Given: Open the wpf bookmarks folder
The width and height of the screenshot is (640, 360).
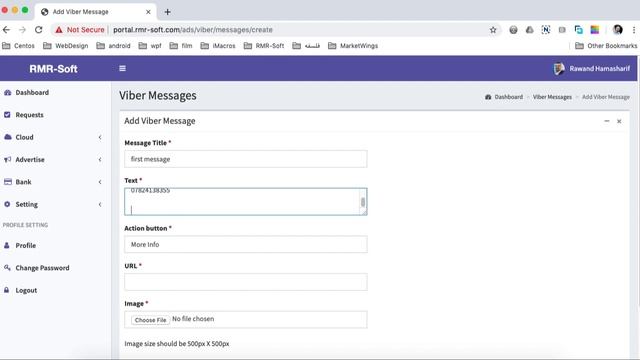Looking at the screenshot, I should pyautogui.click(x=150, y=46).
